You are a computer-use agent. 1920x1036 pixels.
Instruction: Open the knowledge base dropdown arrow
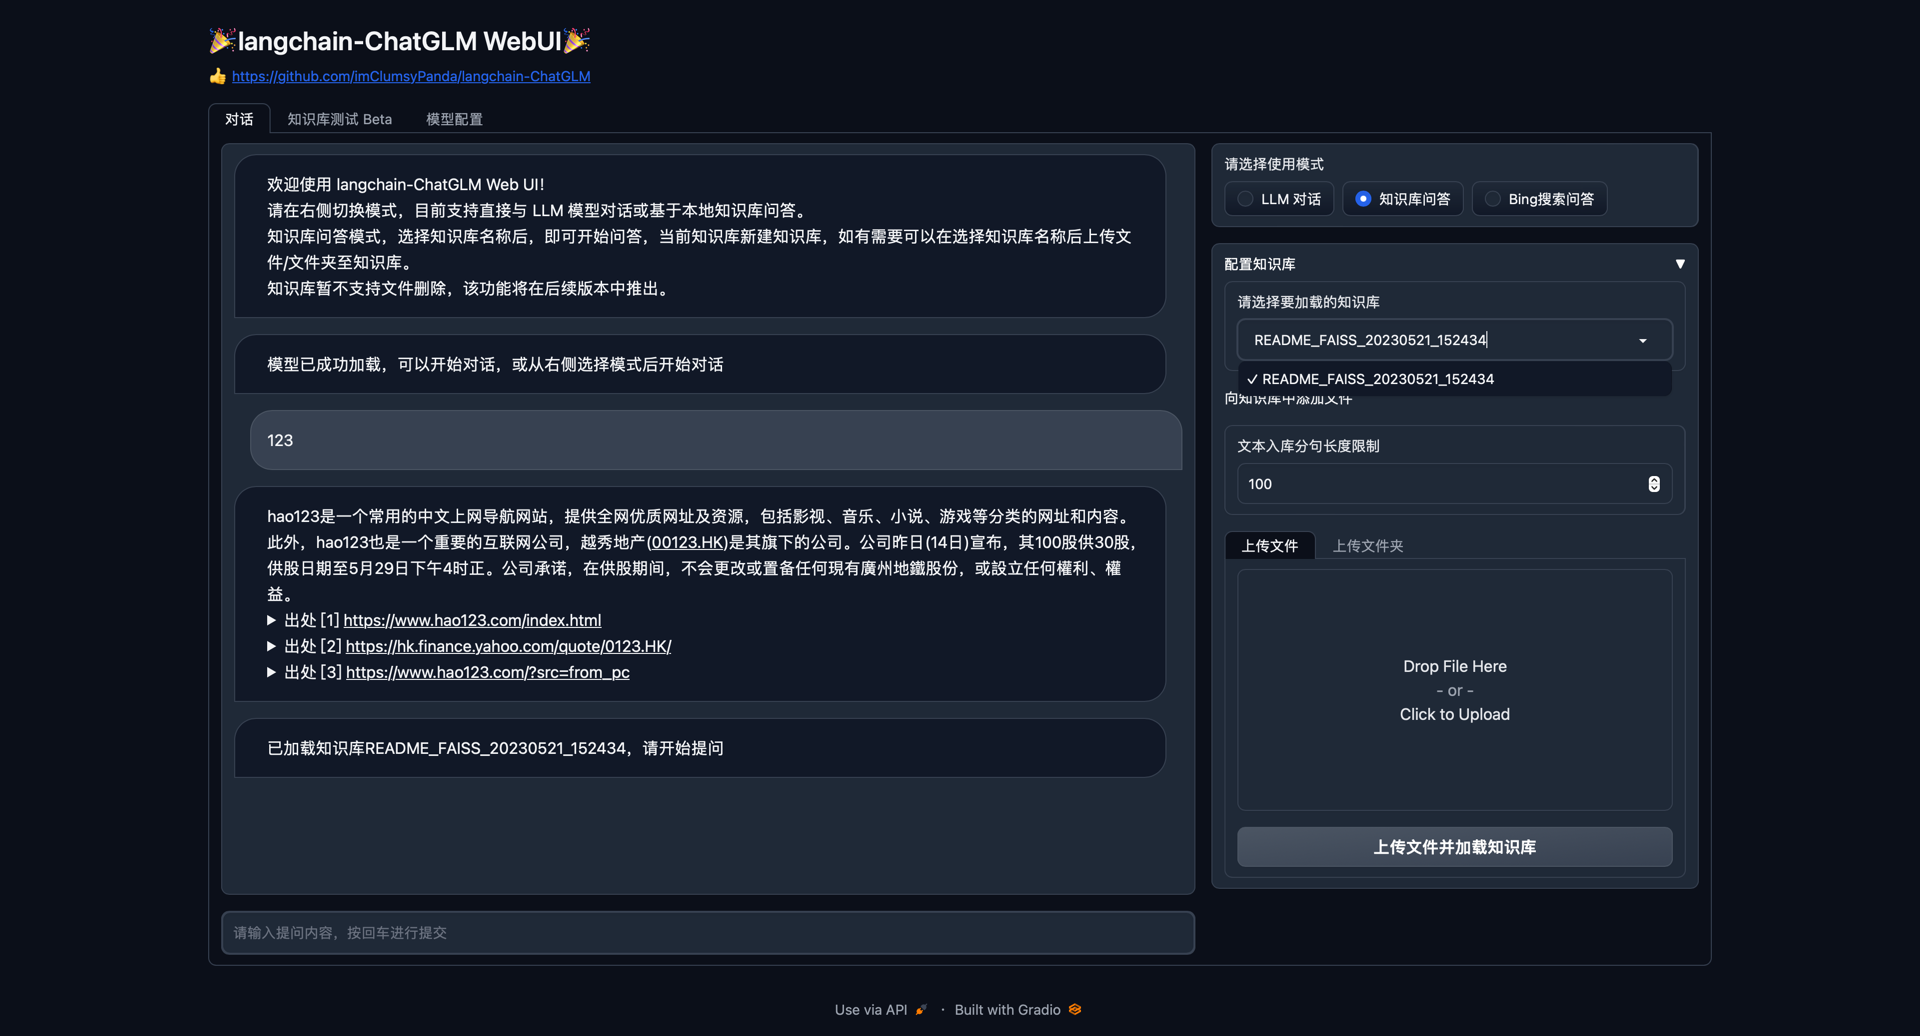[1643, 341]
